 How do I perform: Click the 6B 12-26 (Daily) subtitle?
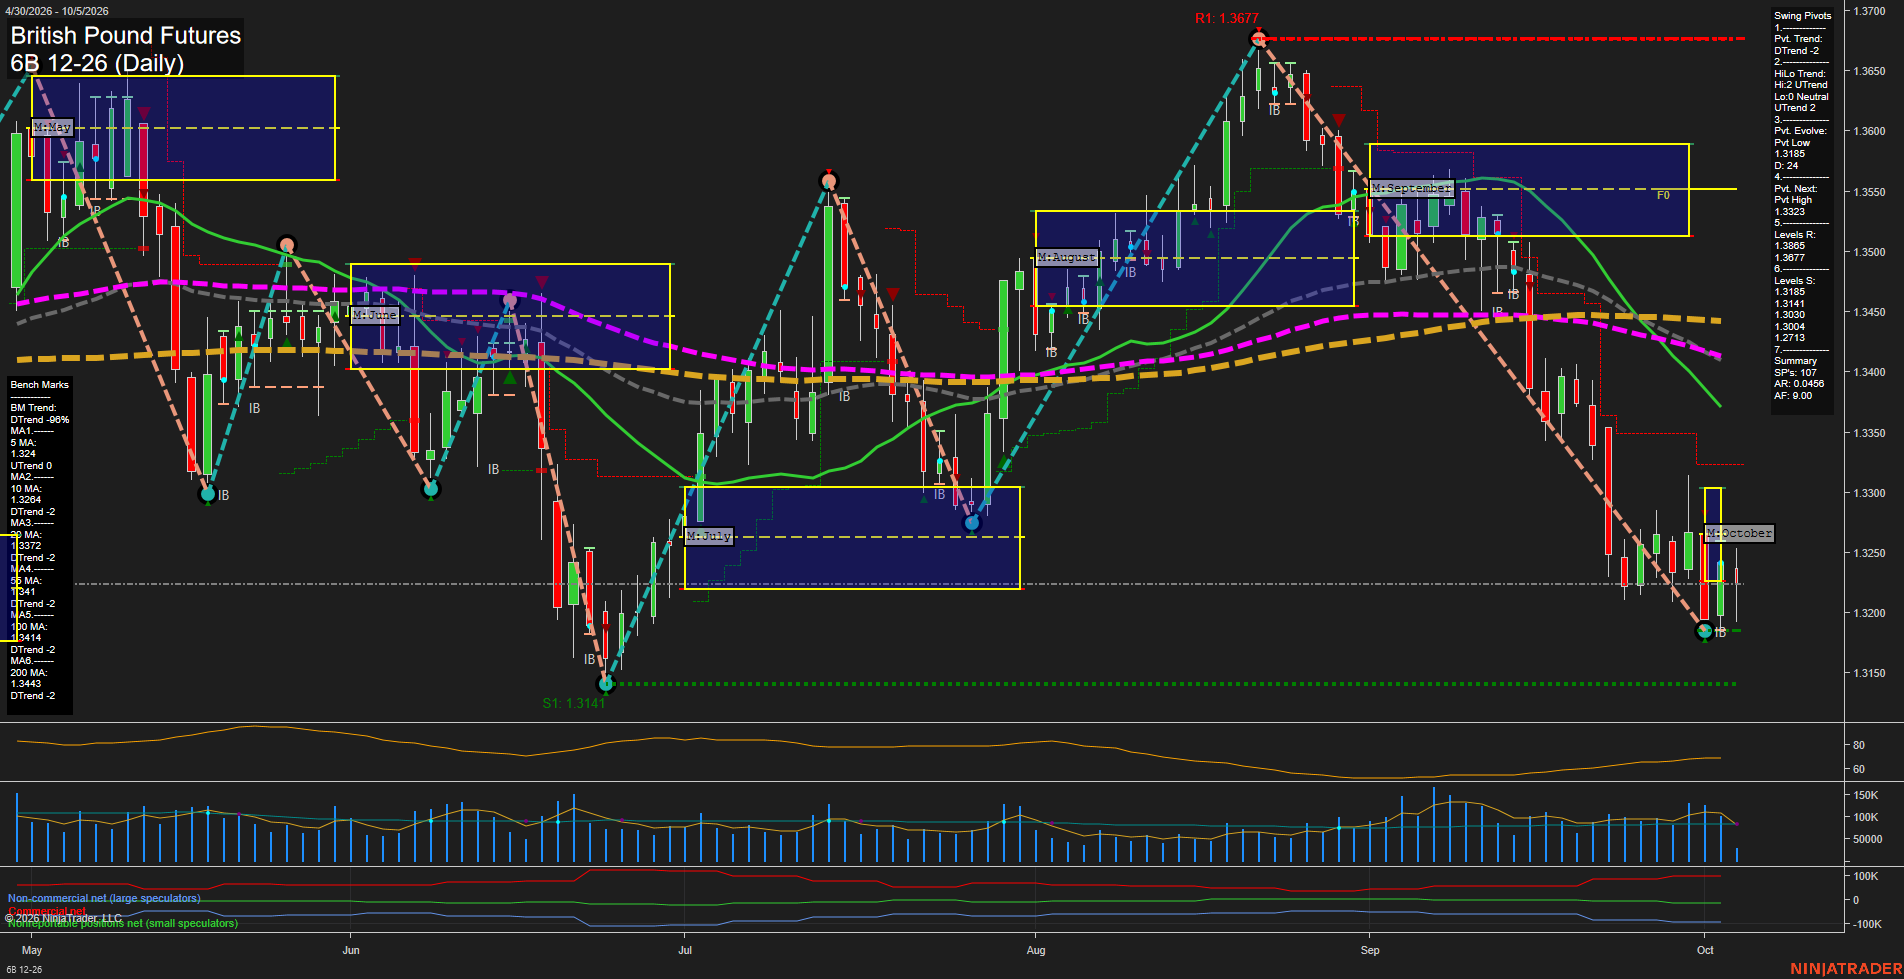click(x=97, y=63)
